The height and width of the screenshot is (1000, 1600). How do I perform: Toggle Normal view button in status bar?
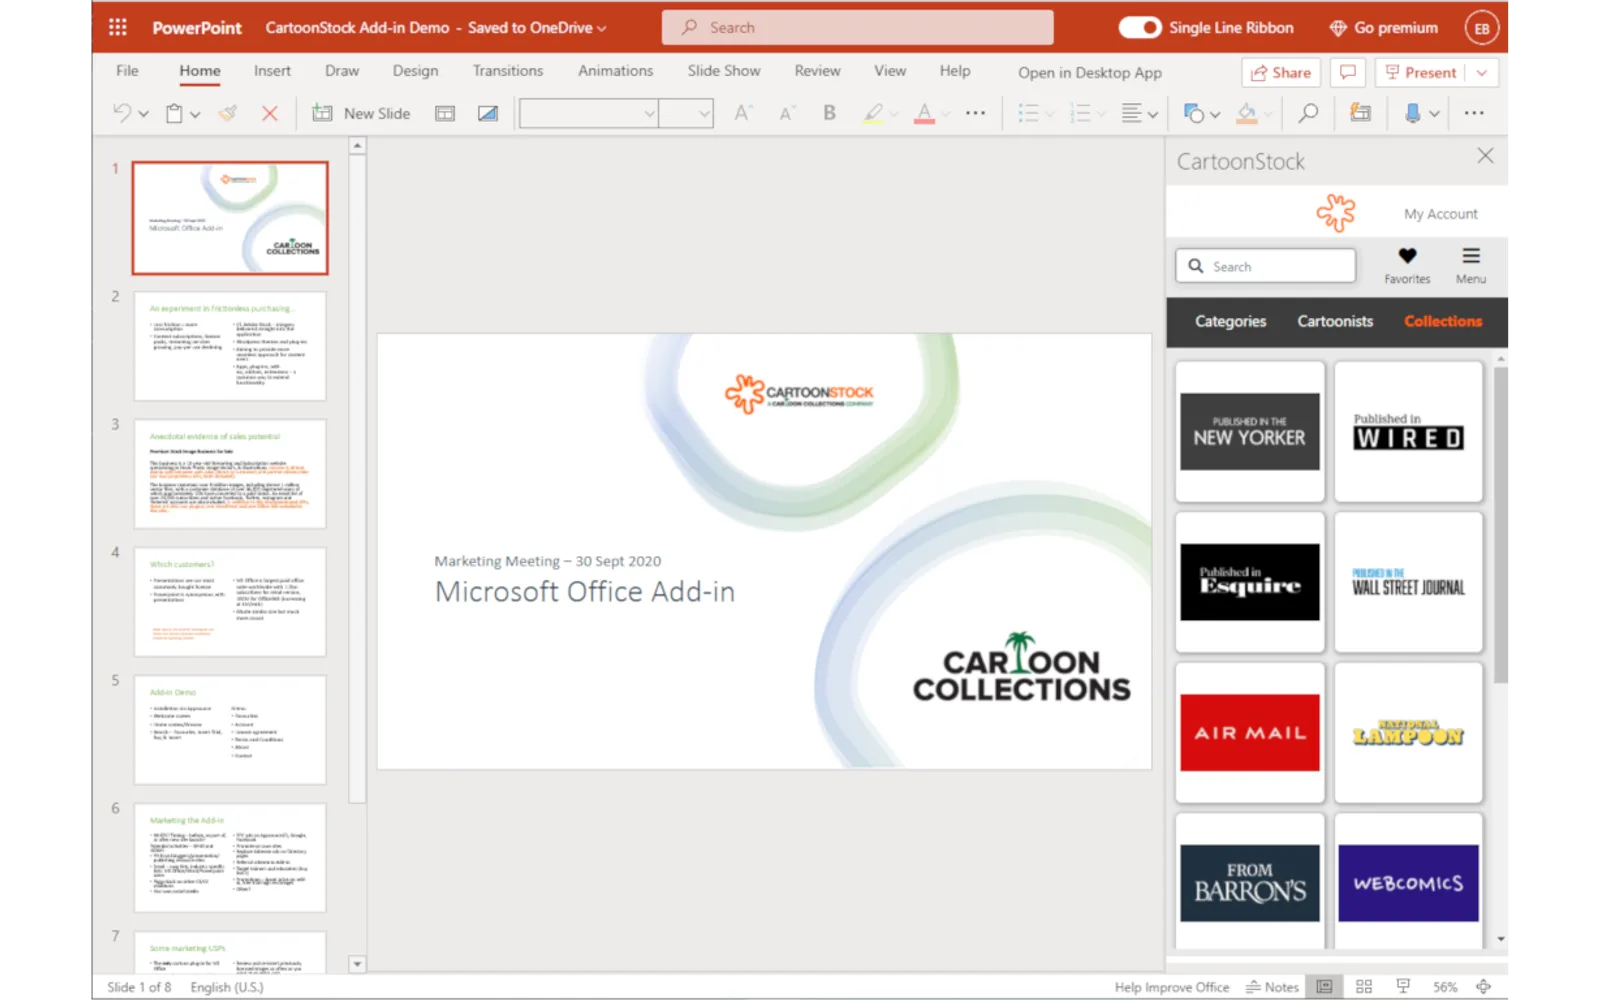(x=1324, y=986)
